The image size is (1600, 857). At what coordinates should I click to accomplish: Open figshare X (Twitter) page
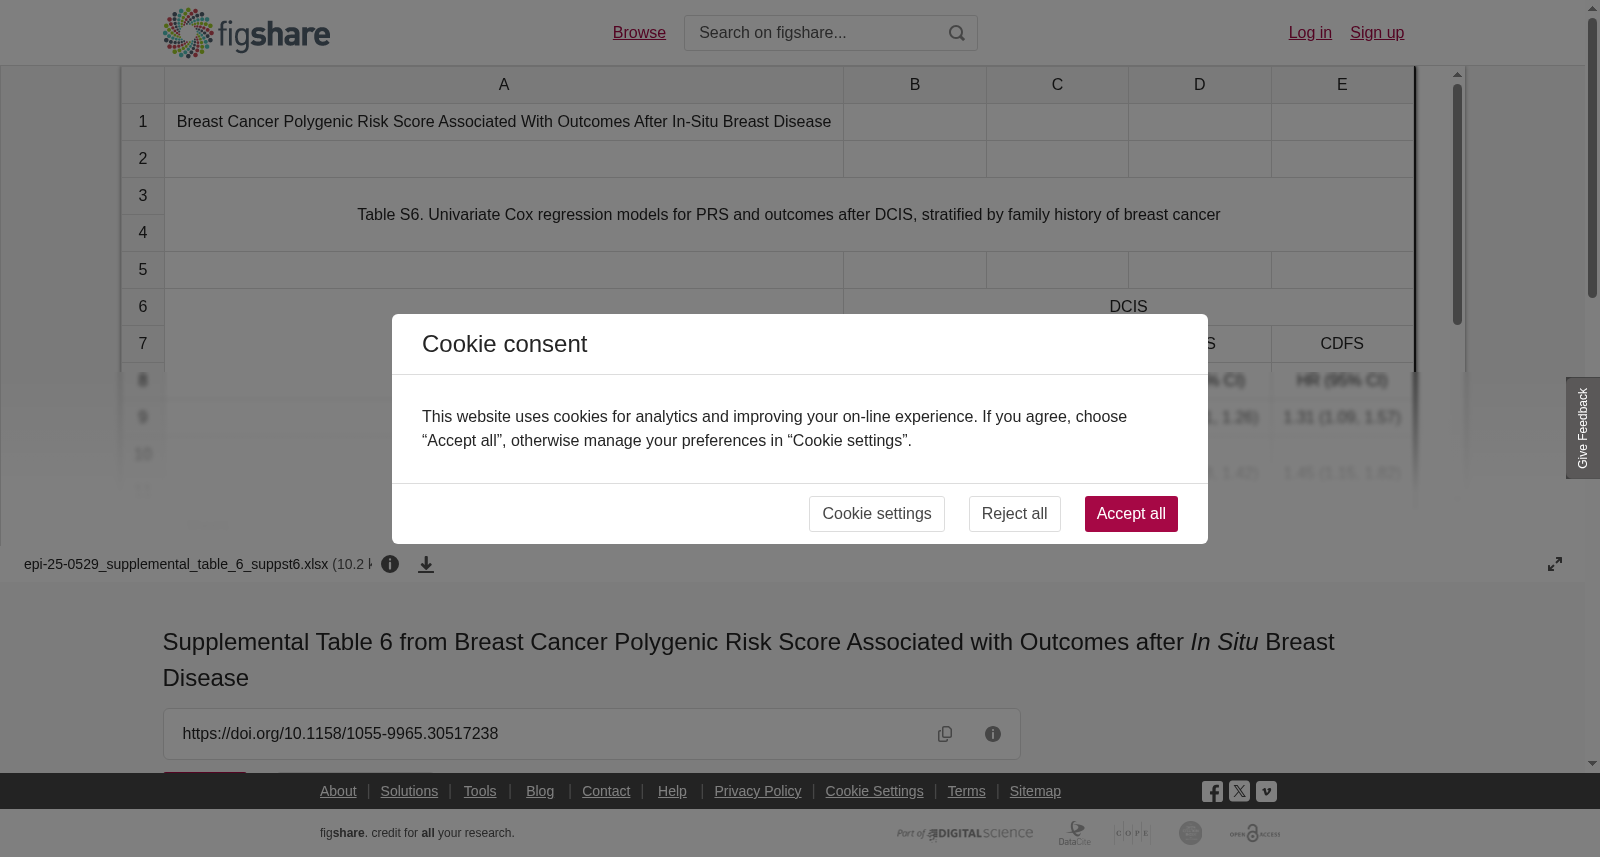[1239, 791]
